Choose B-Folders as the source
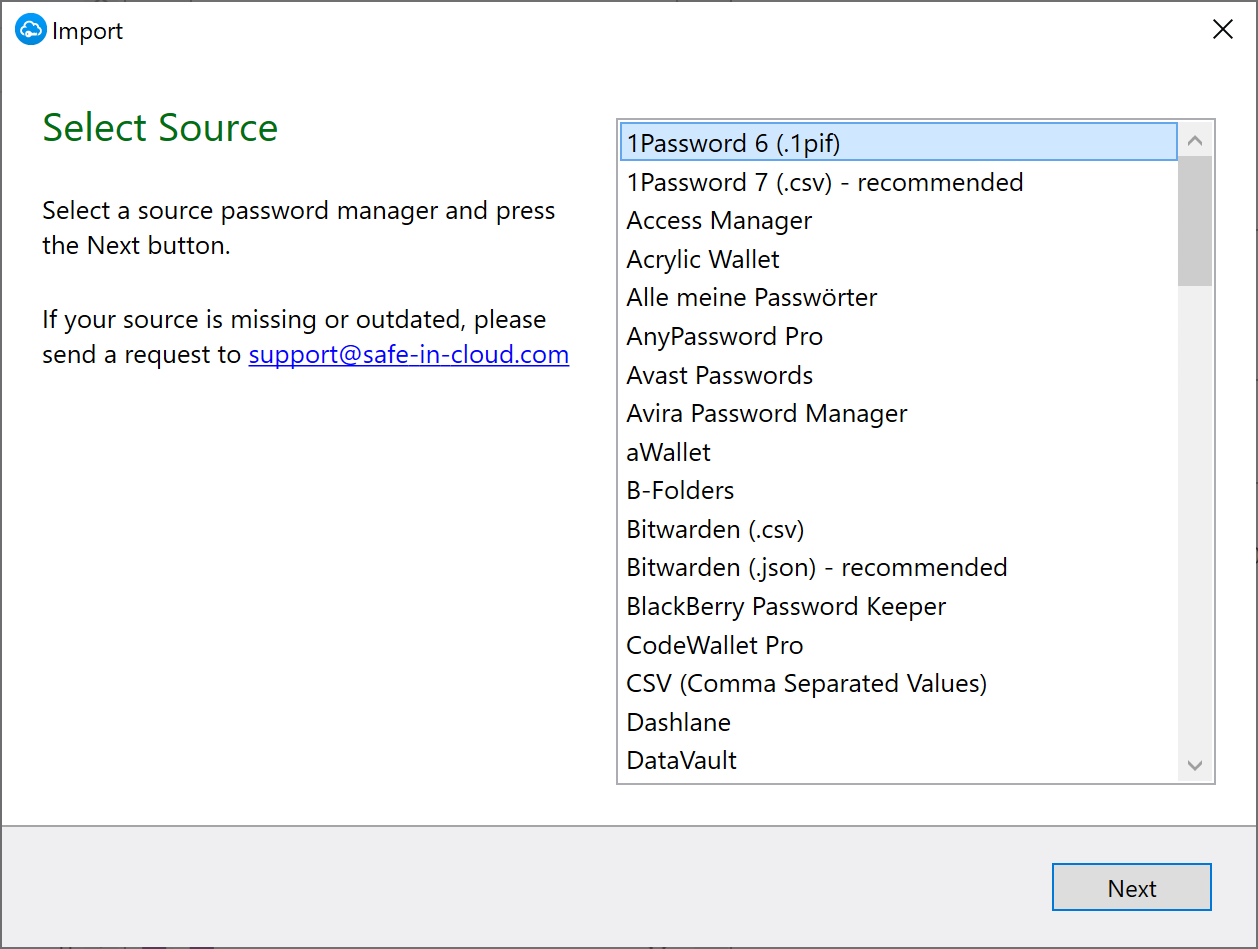The width and height of the screenshot is (1258, 949). click(898, 490)
